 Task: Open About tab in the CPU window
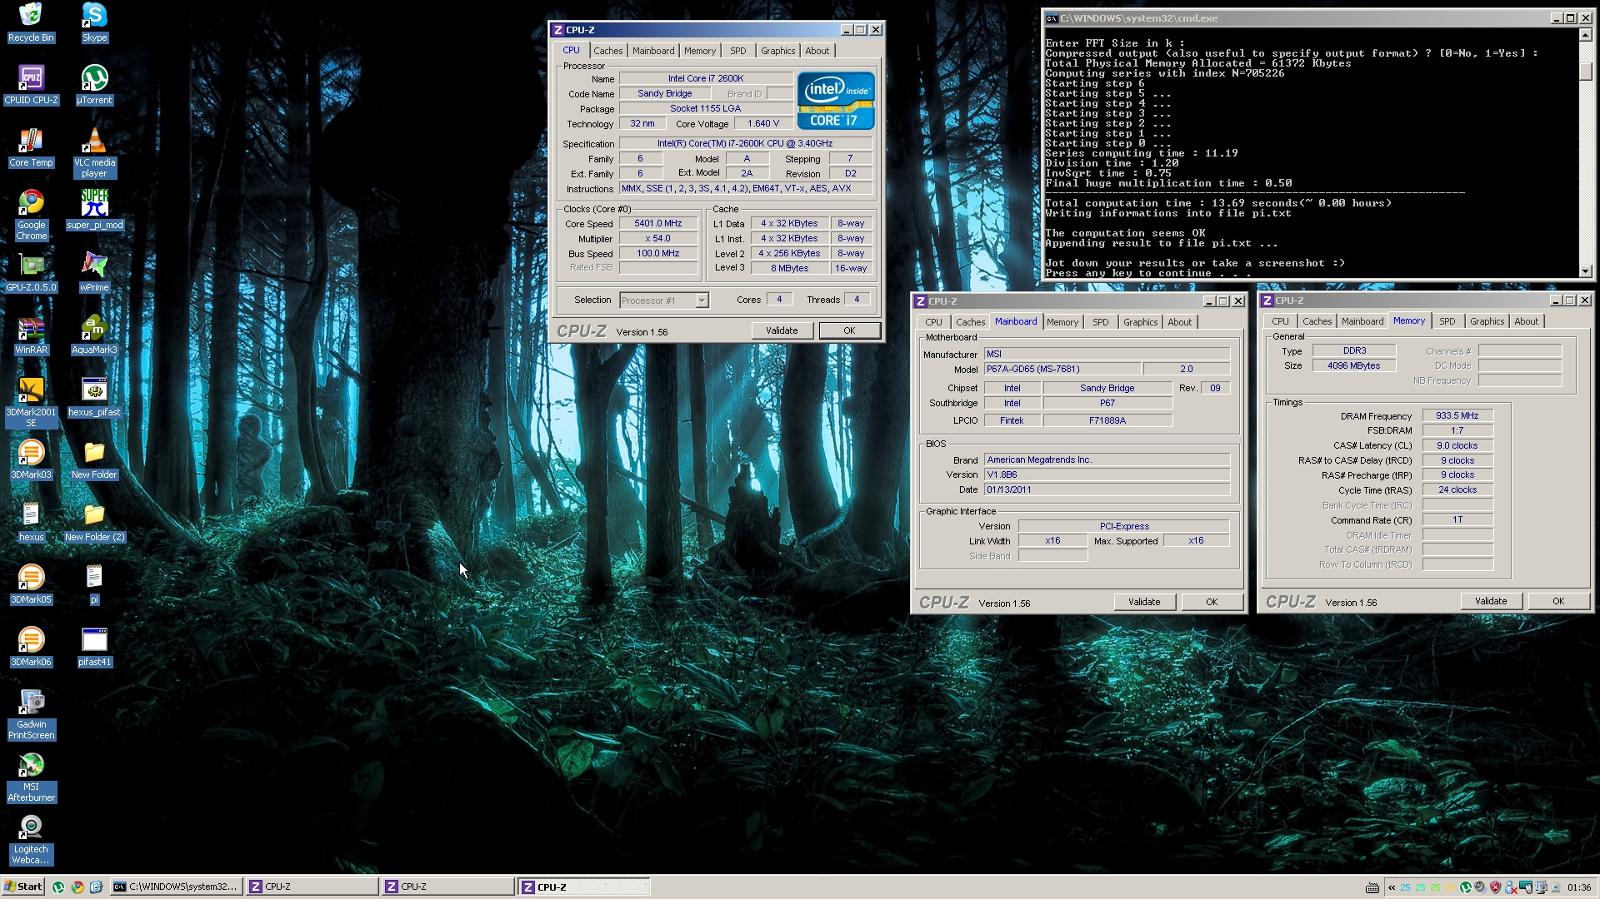point(817,51)
